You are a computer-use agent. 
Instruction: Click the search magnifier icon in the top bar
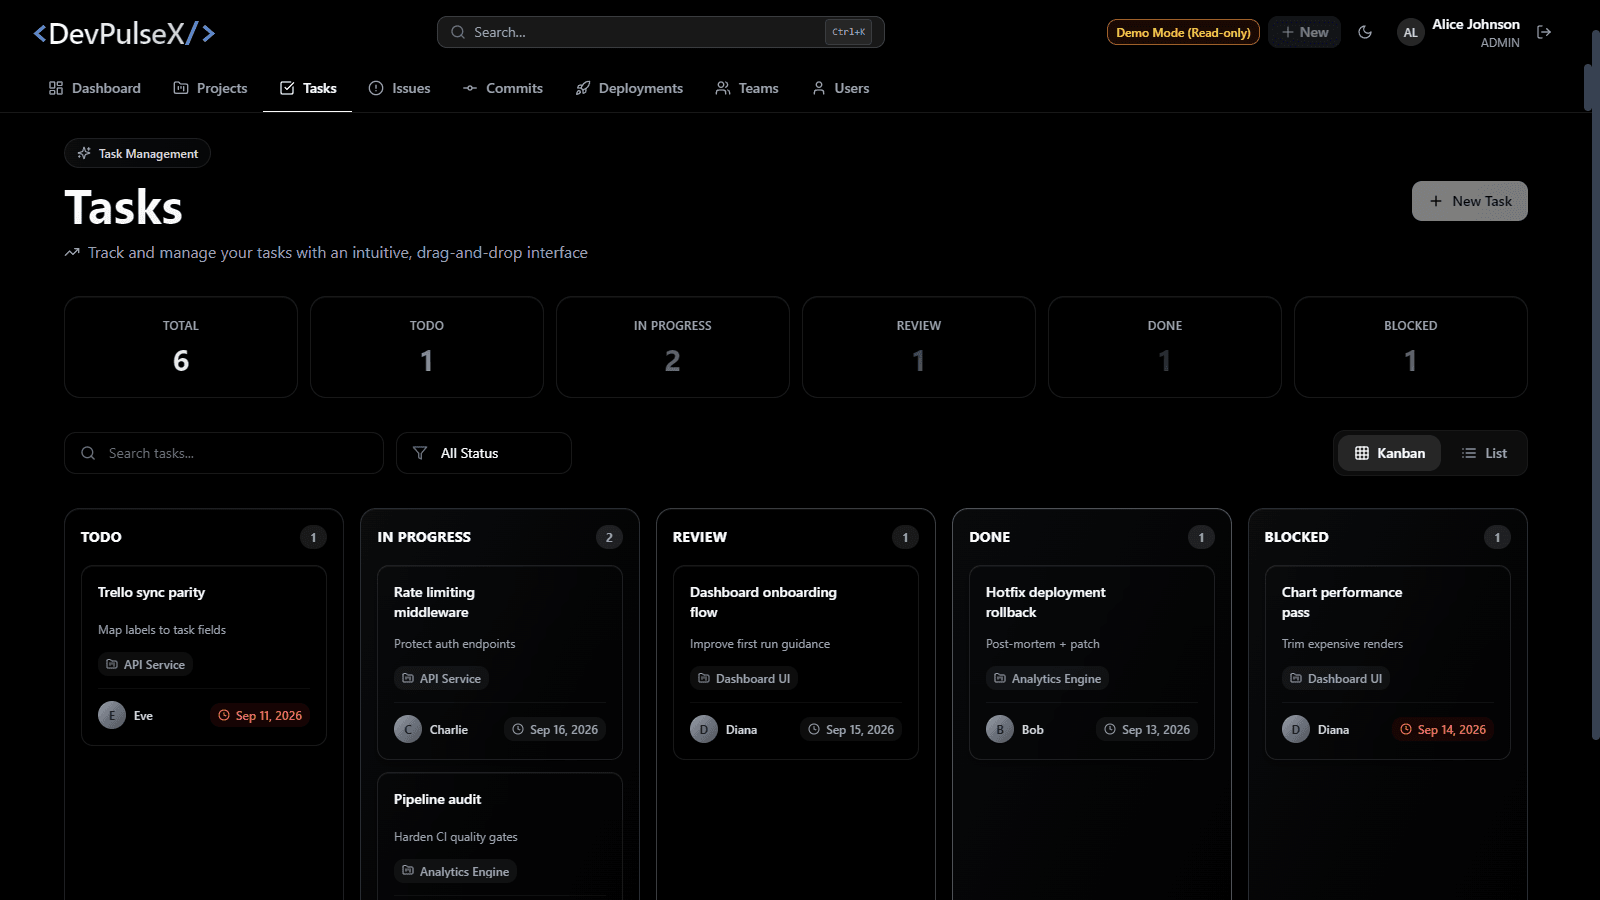458,32
